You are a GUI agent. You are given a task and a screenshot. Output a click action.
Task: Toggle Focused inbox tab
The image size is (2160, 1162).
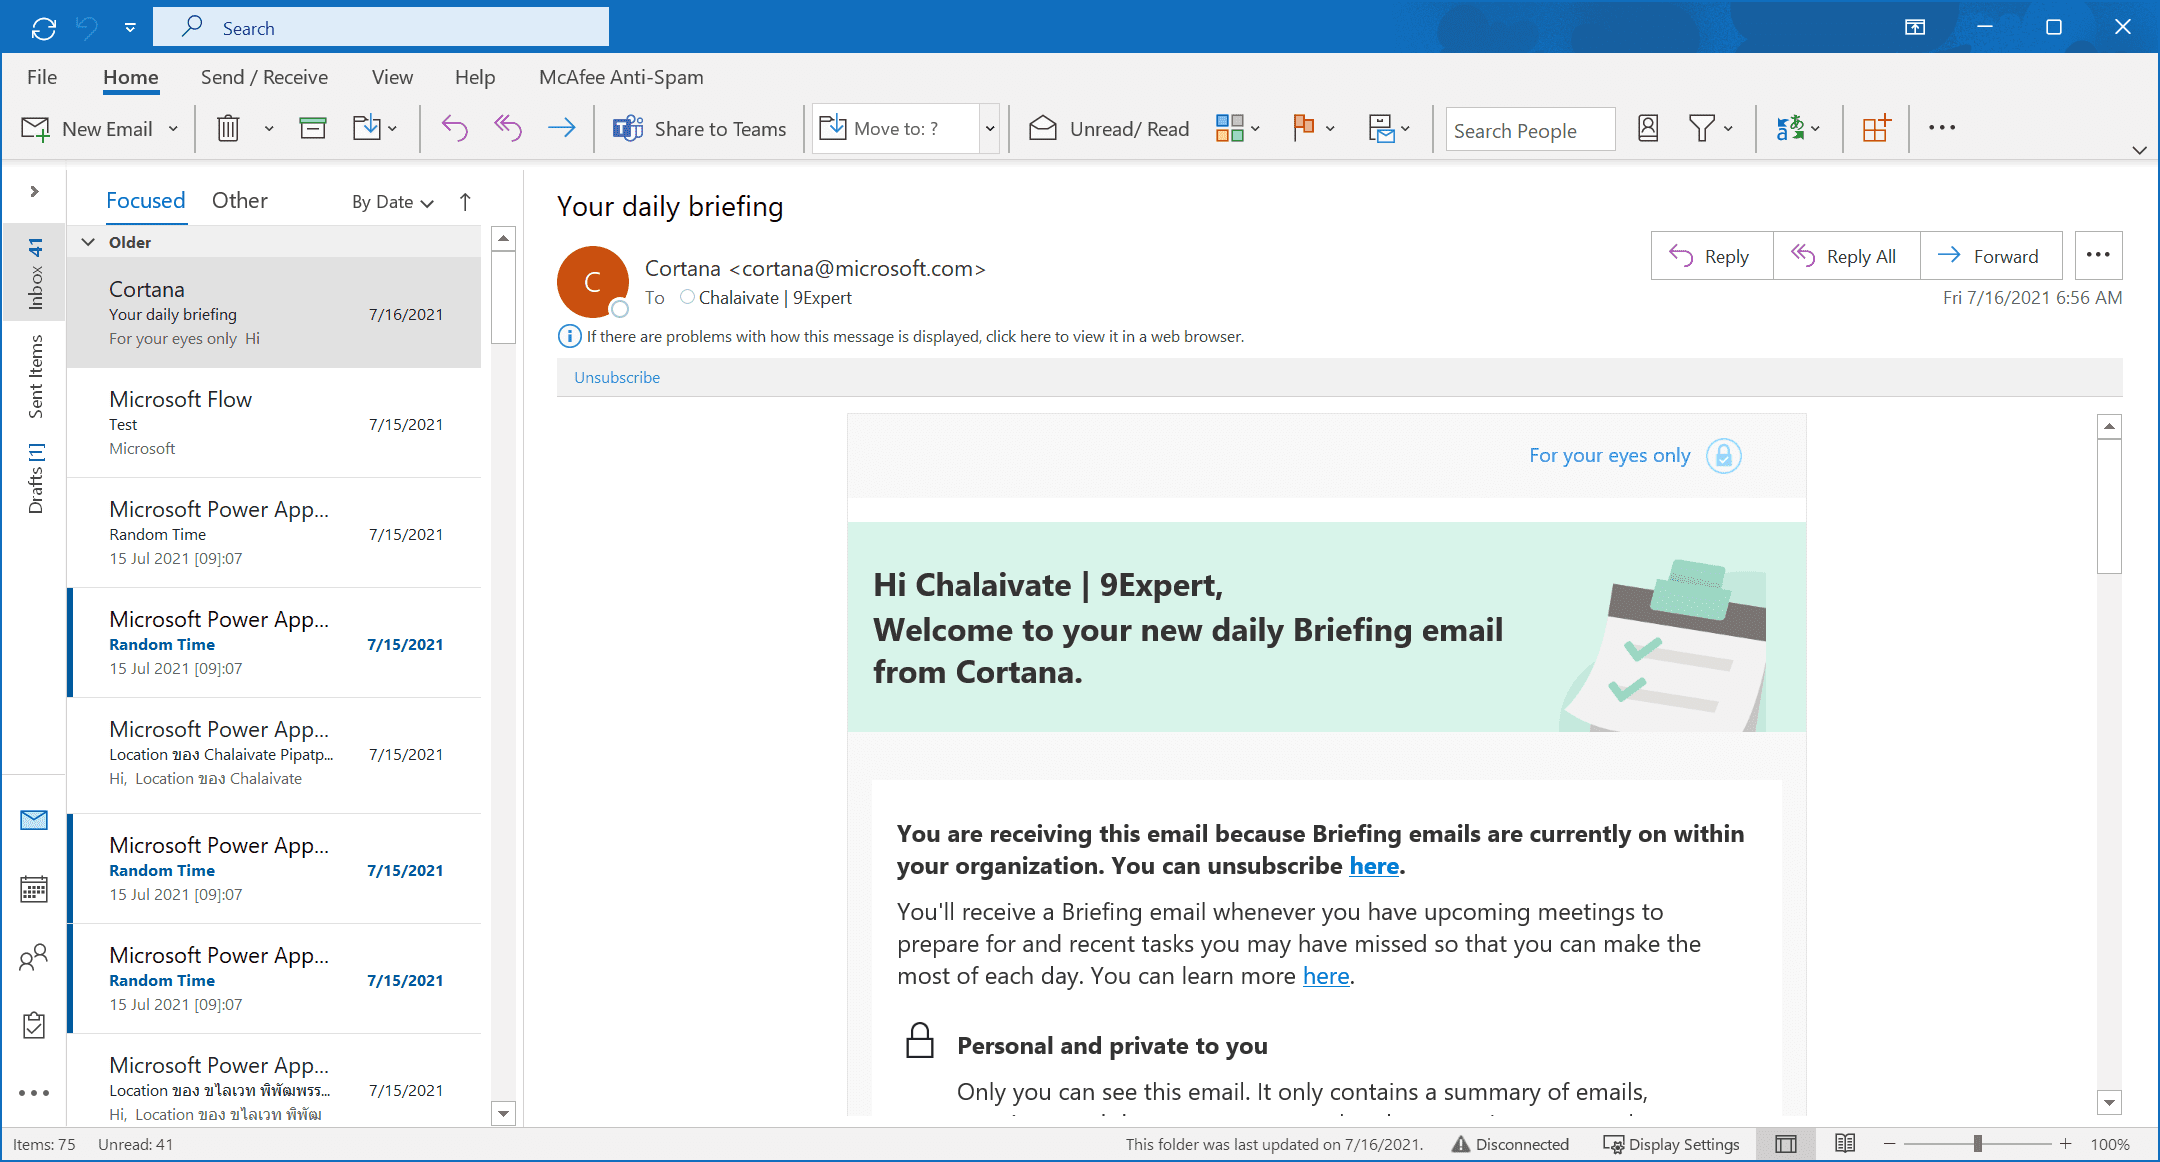click(146, 200)
